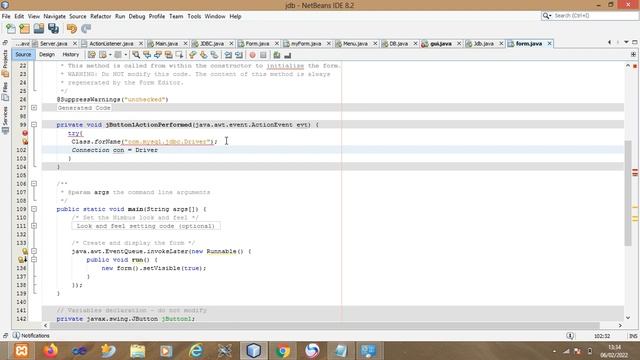This screenshot has width=640, height=360.
Task: Open the Debug menu
Action: [x=137, y=16]
